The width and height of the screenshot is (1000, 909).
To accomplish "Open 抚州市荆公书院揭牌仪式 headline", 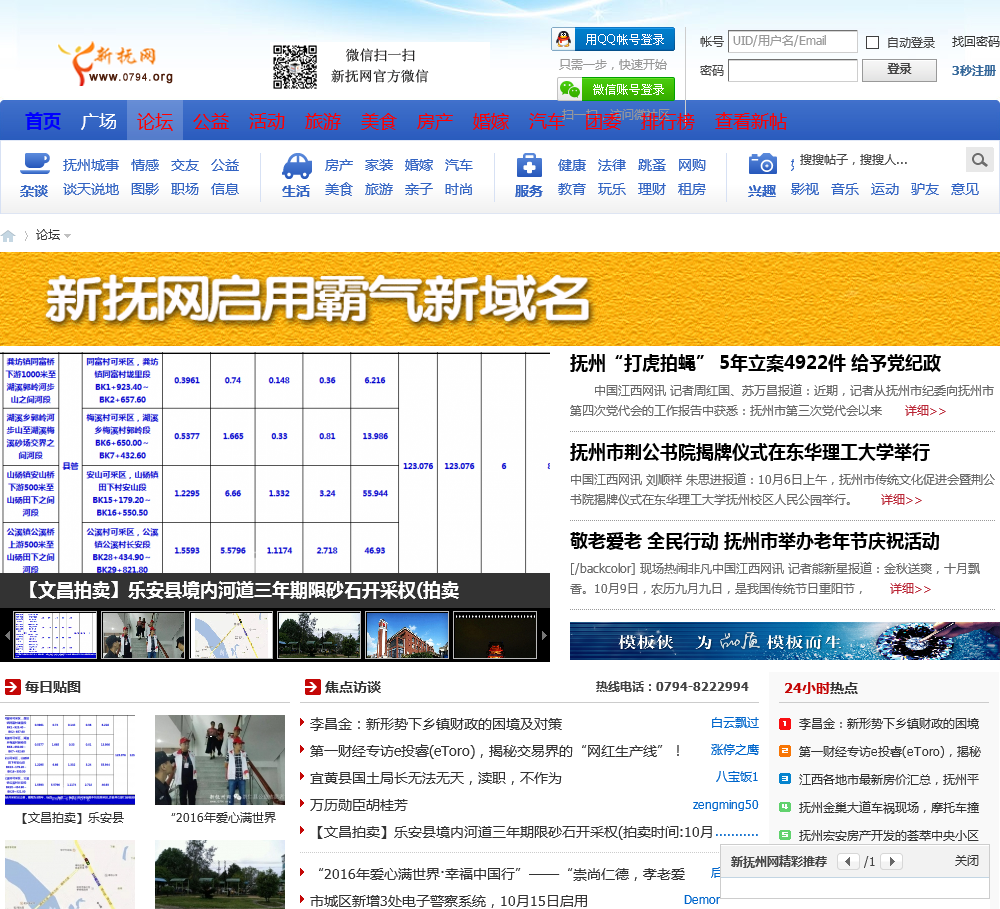I will 749,453.
